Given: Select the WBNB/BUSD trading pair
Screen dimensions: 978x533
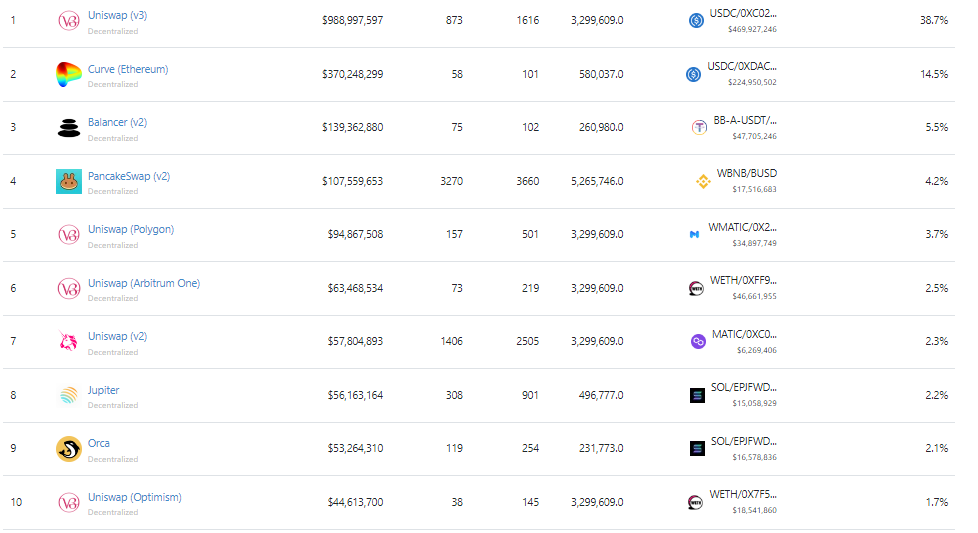Looking at the screenshot, I should (x=747, y=173).
